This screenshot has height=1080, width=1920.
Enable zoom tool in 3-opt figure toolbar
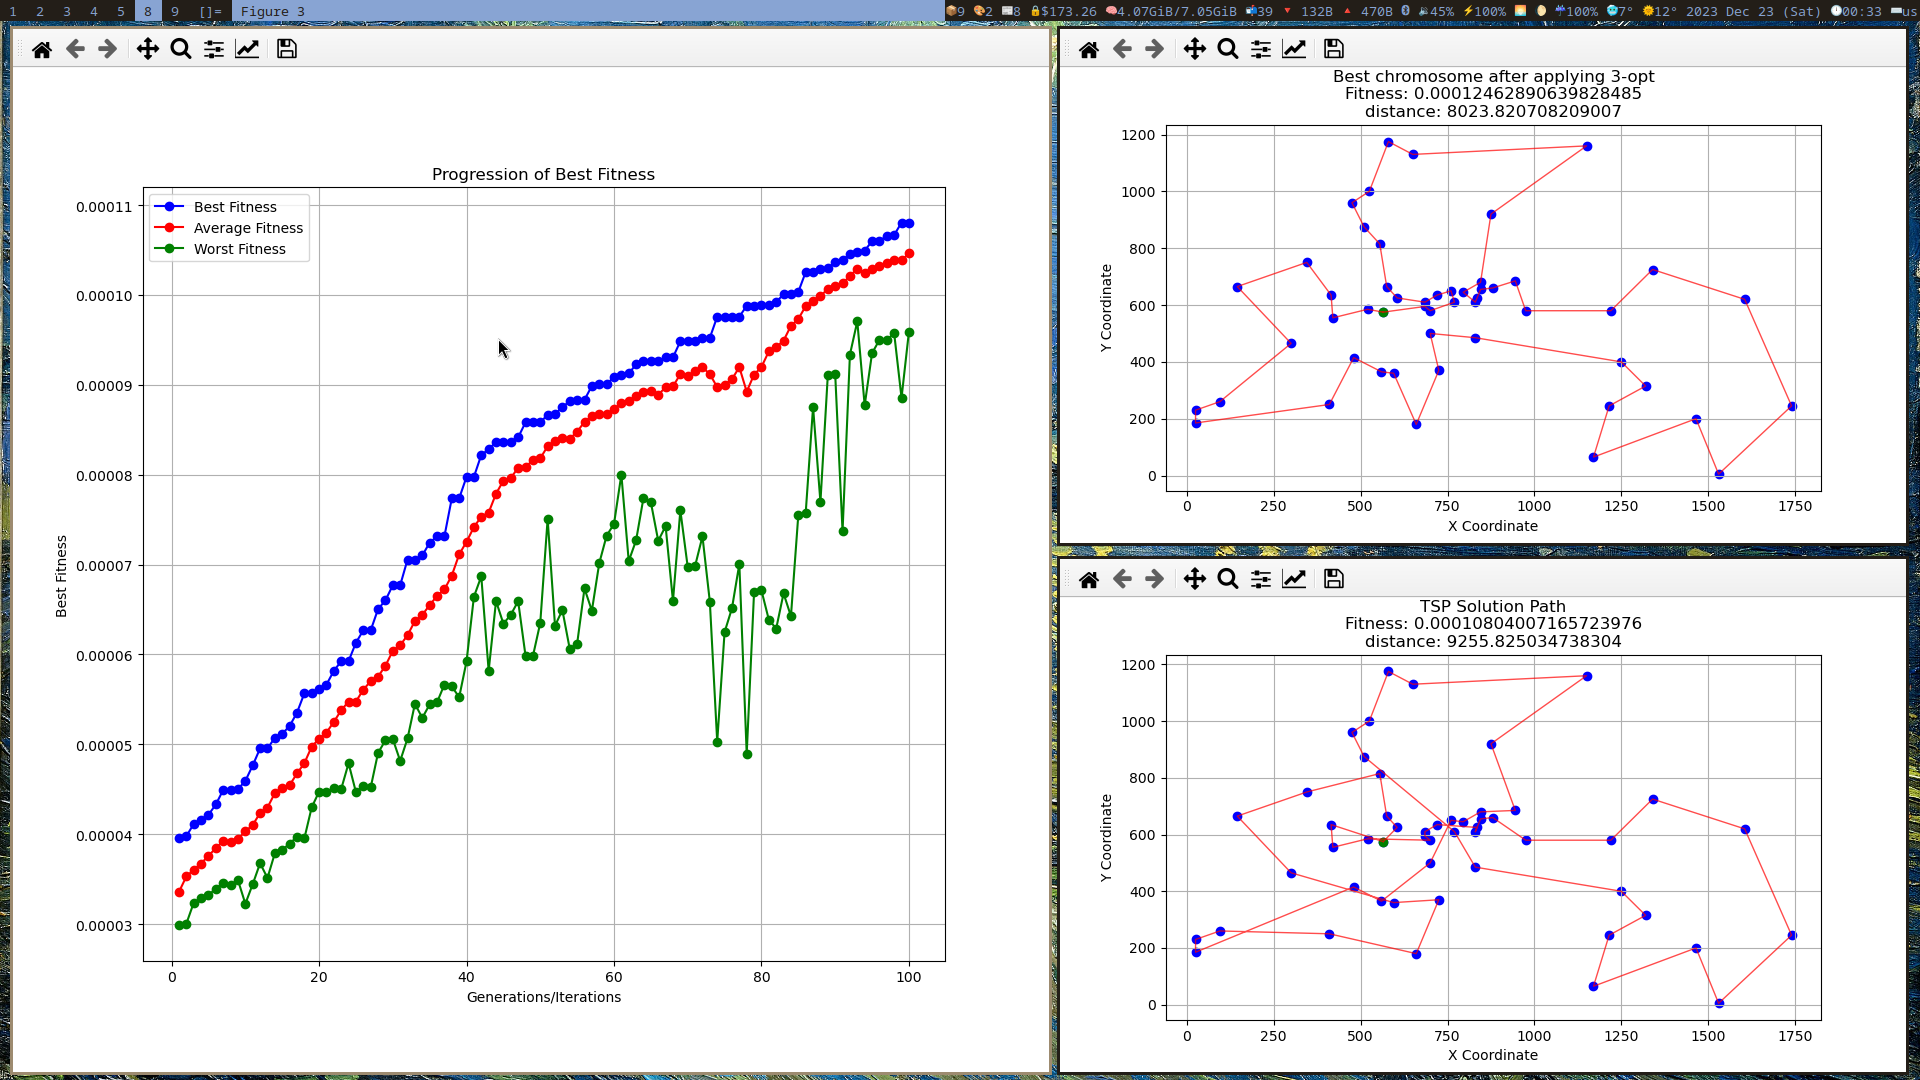pyautogui.click(x=1228, y=49)
